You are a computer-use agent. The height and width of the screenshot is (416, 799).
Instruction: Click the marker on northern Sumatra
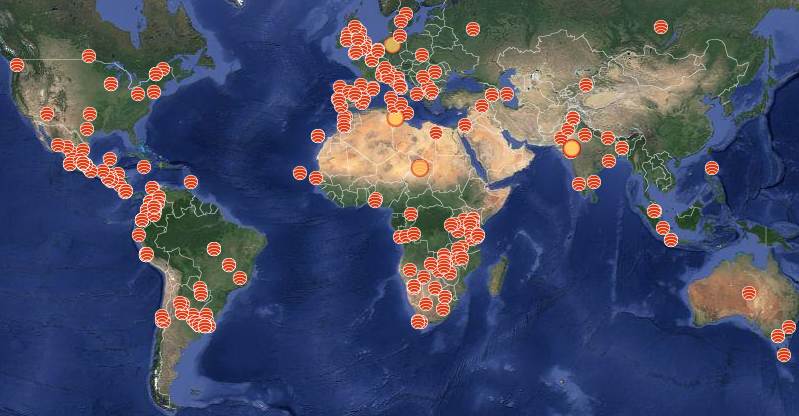(654, 211)
